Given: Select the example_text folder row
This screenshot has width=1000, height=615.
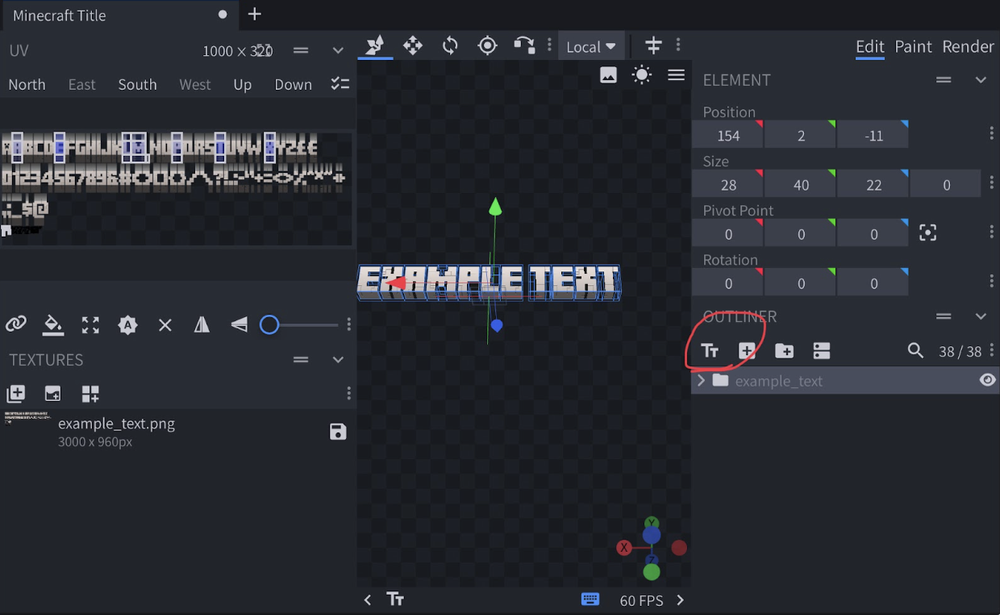Looking at the screenshot, I should pyautogui.click(x=845, y=381).
